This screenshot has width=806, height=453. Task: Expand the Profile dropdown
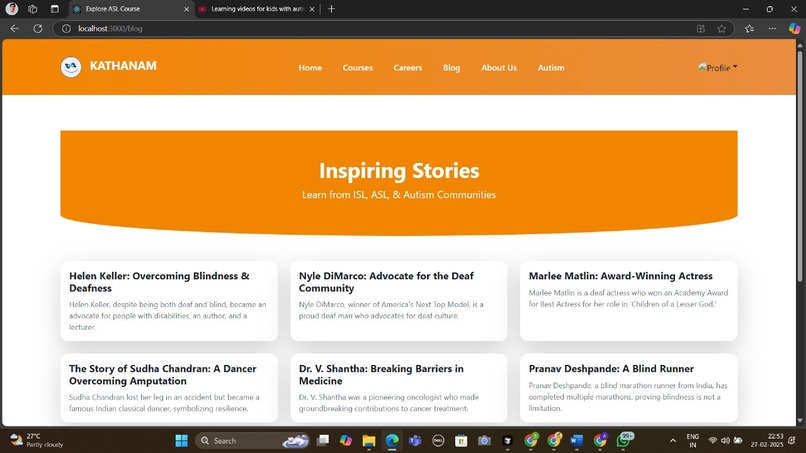[x=718, y=67]
